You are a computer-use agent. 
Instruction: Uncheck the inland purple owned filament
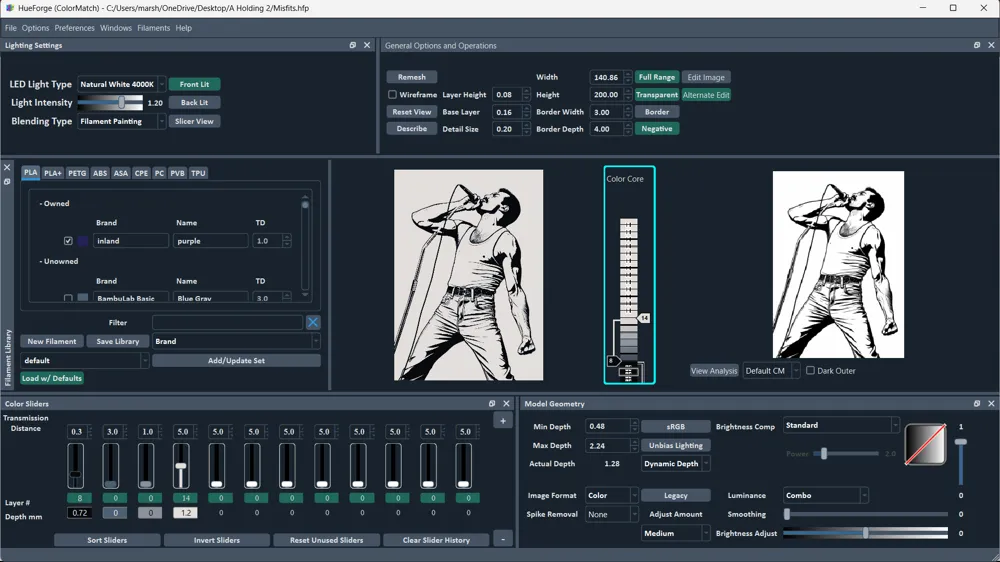pos(68,241)
